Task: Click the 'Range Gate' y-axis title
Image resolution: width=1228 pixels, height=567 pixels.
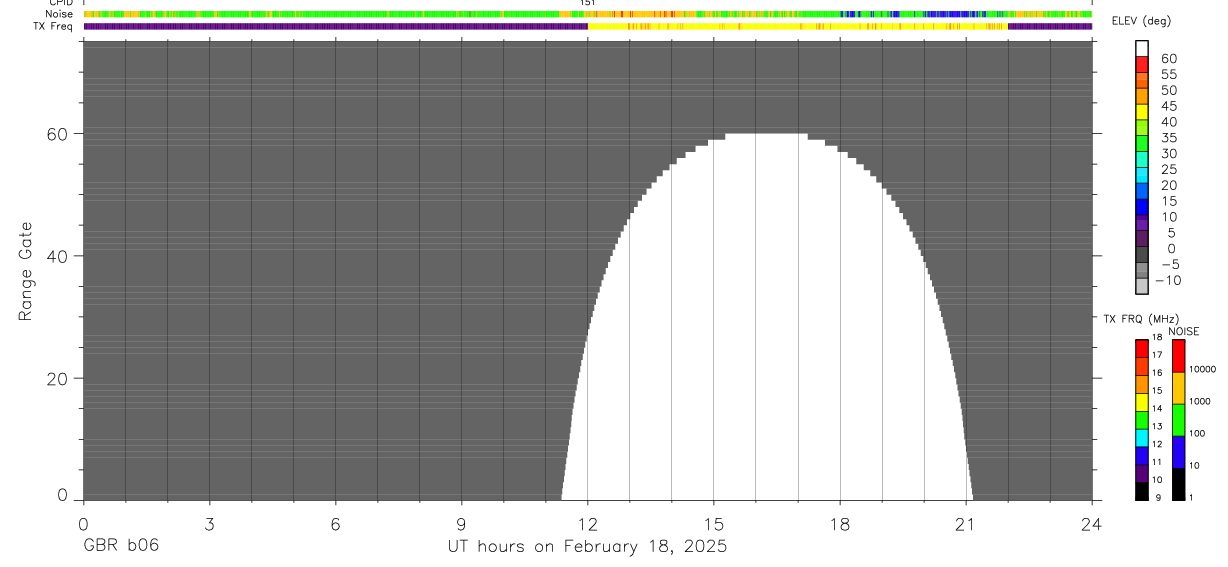Action: (26, 271)
